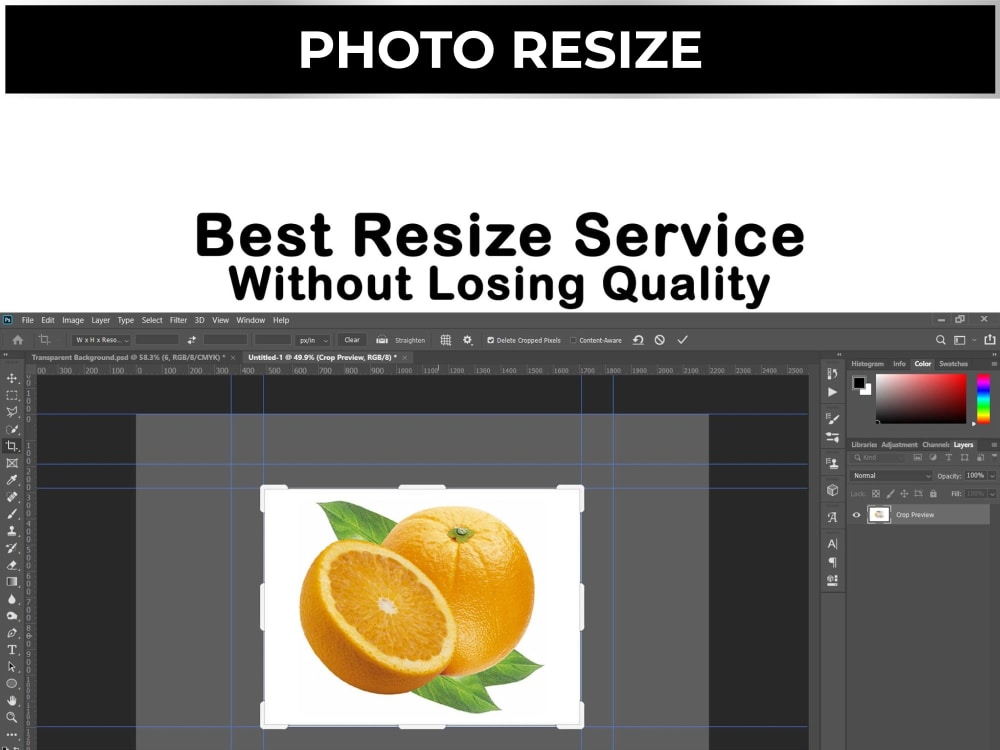Select the Frame tool

coord(11,463)
